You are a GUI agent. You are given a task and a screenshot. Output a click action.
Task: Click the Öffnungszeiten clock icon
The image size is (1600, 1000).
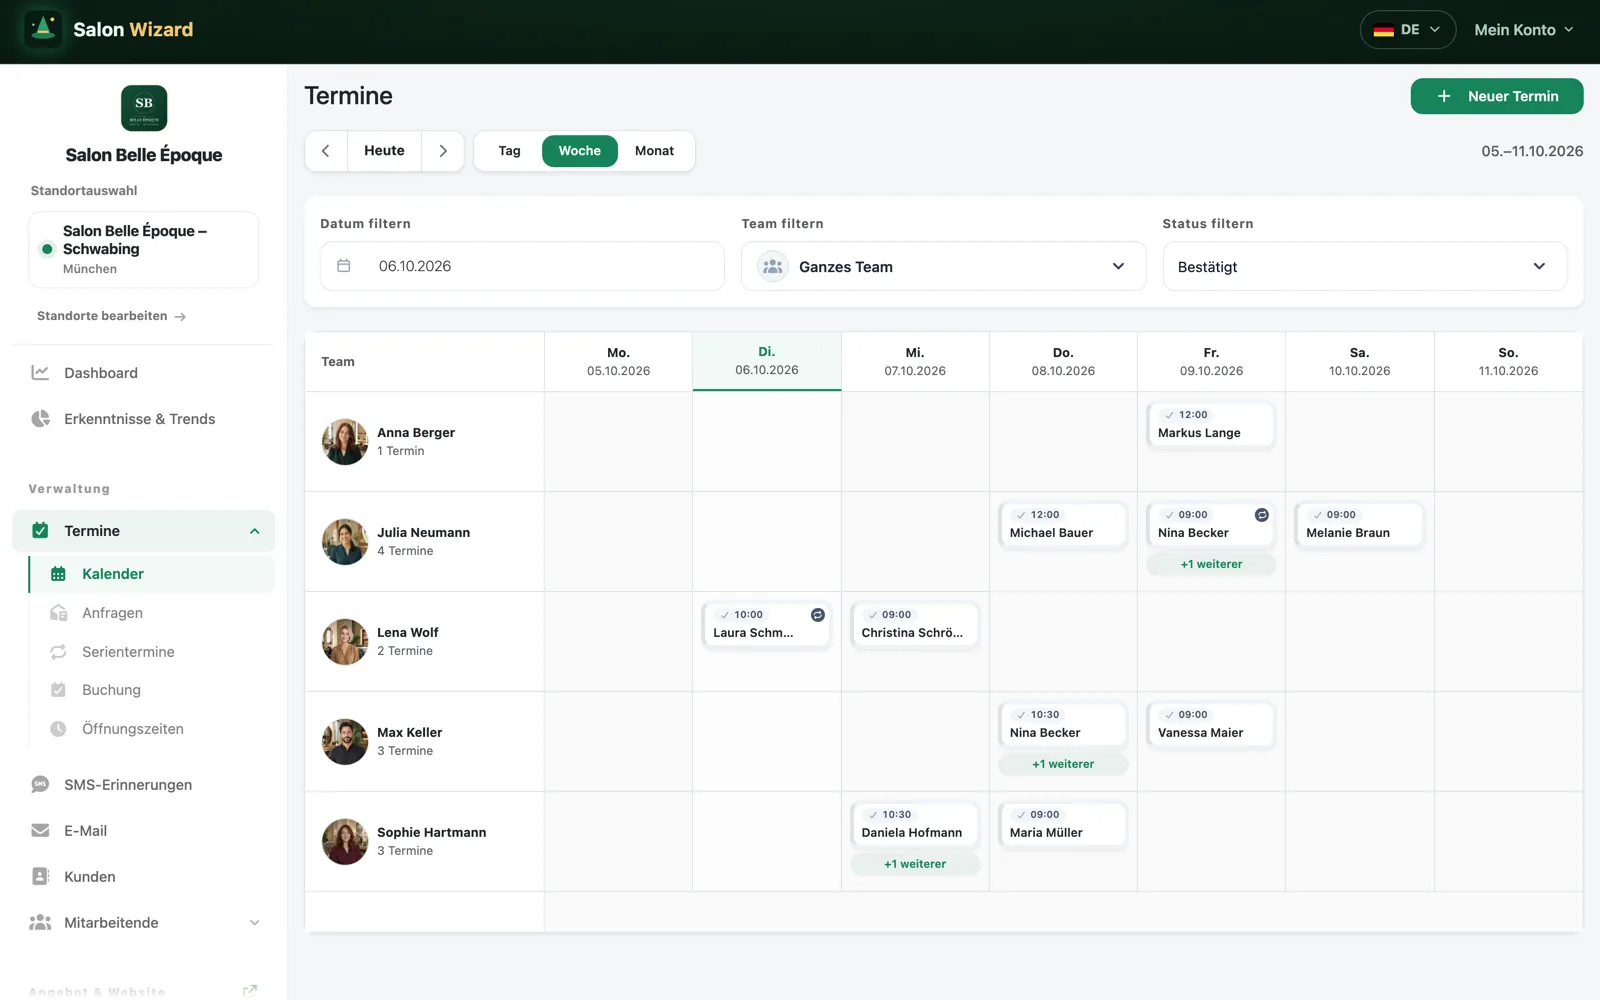(58, 729)
